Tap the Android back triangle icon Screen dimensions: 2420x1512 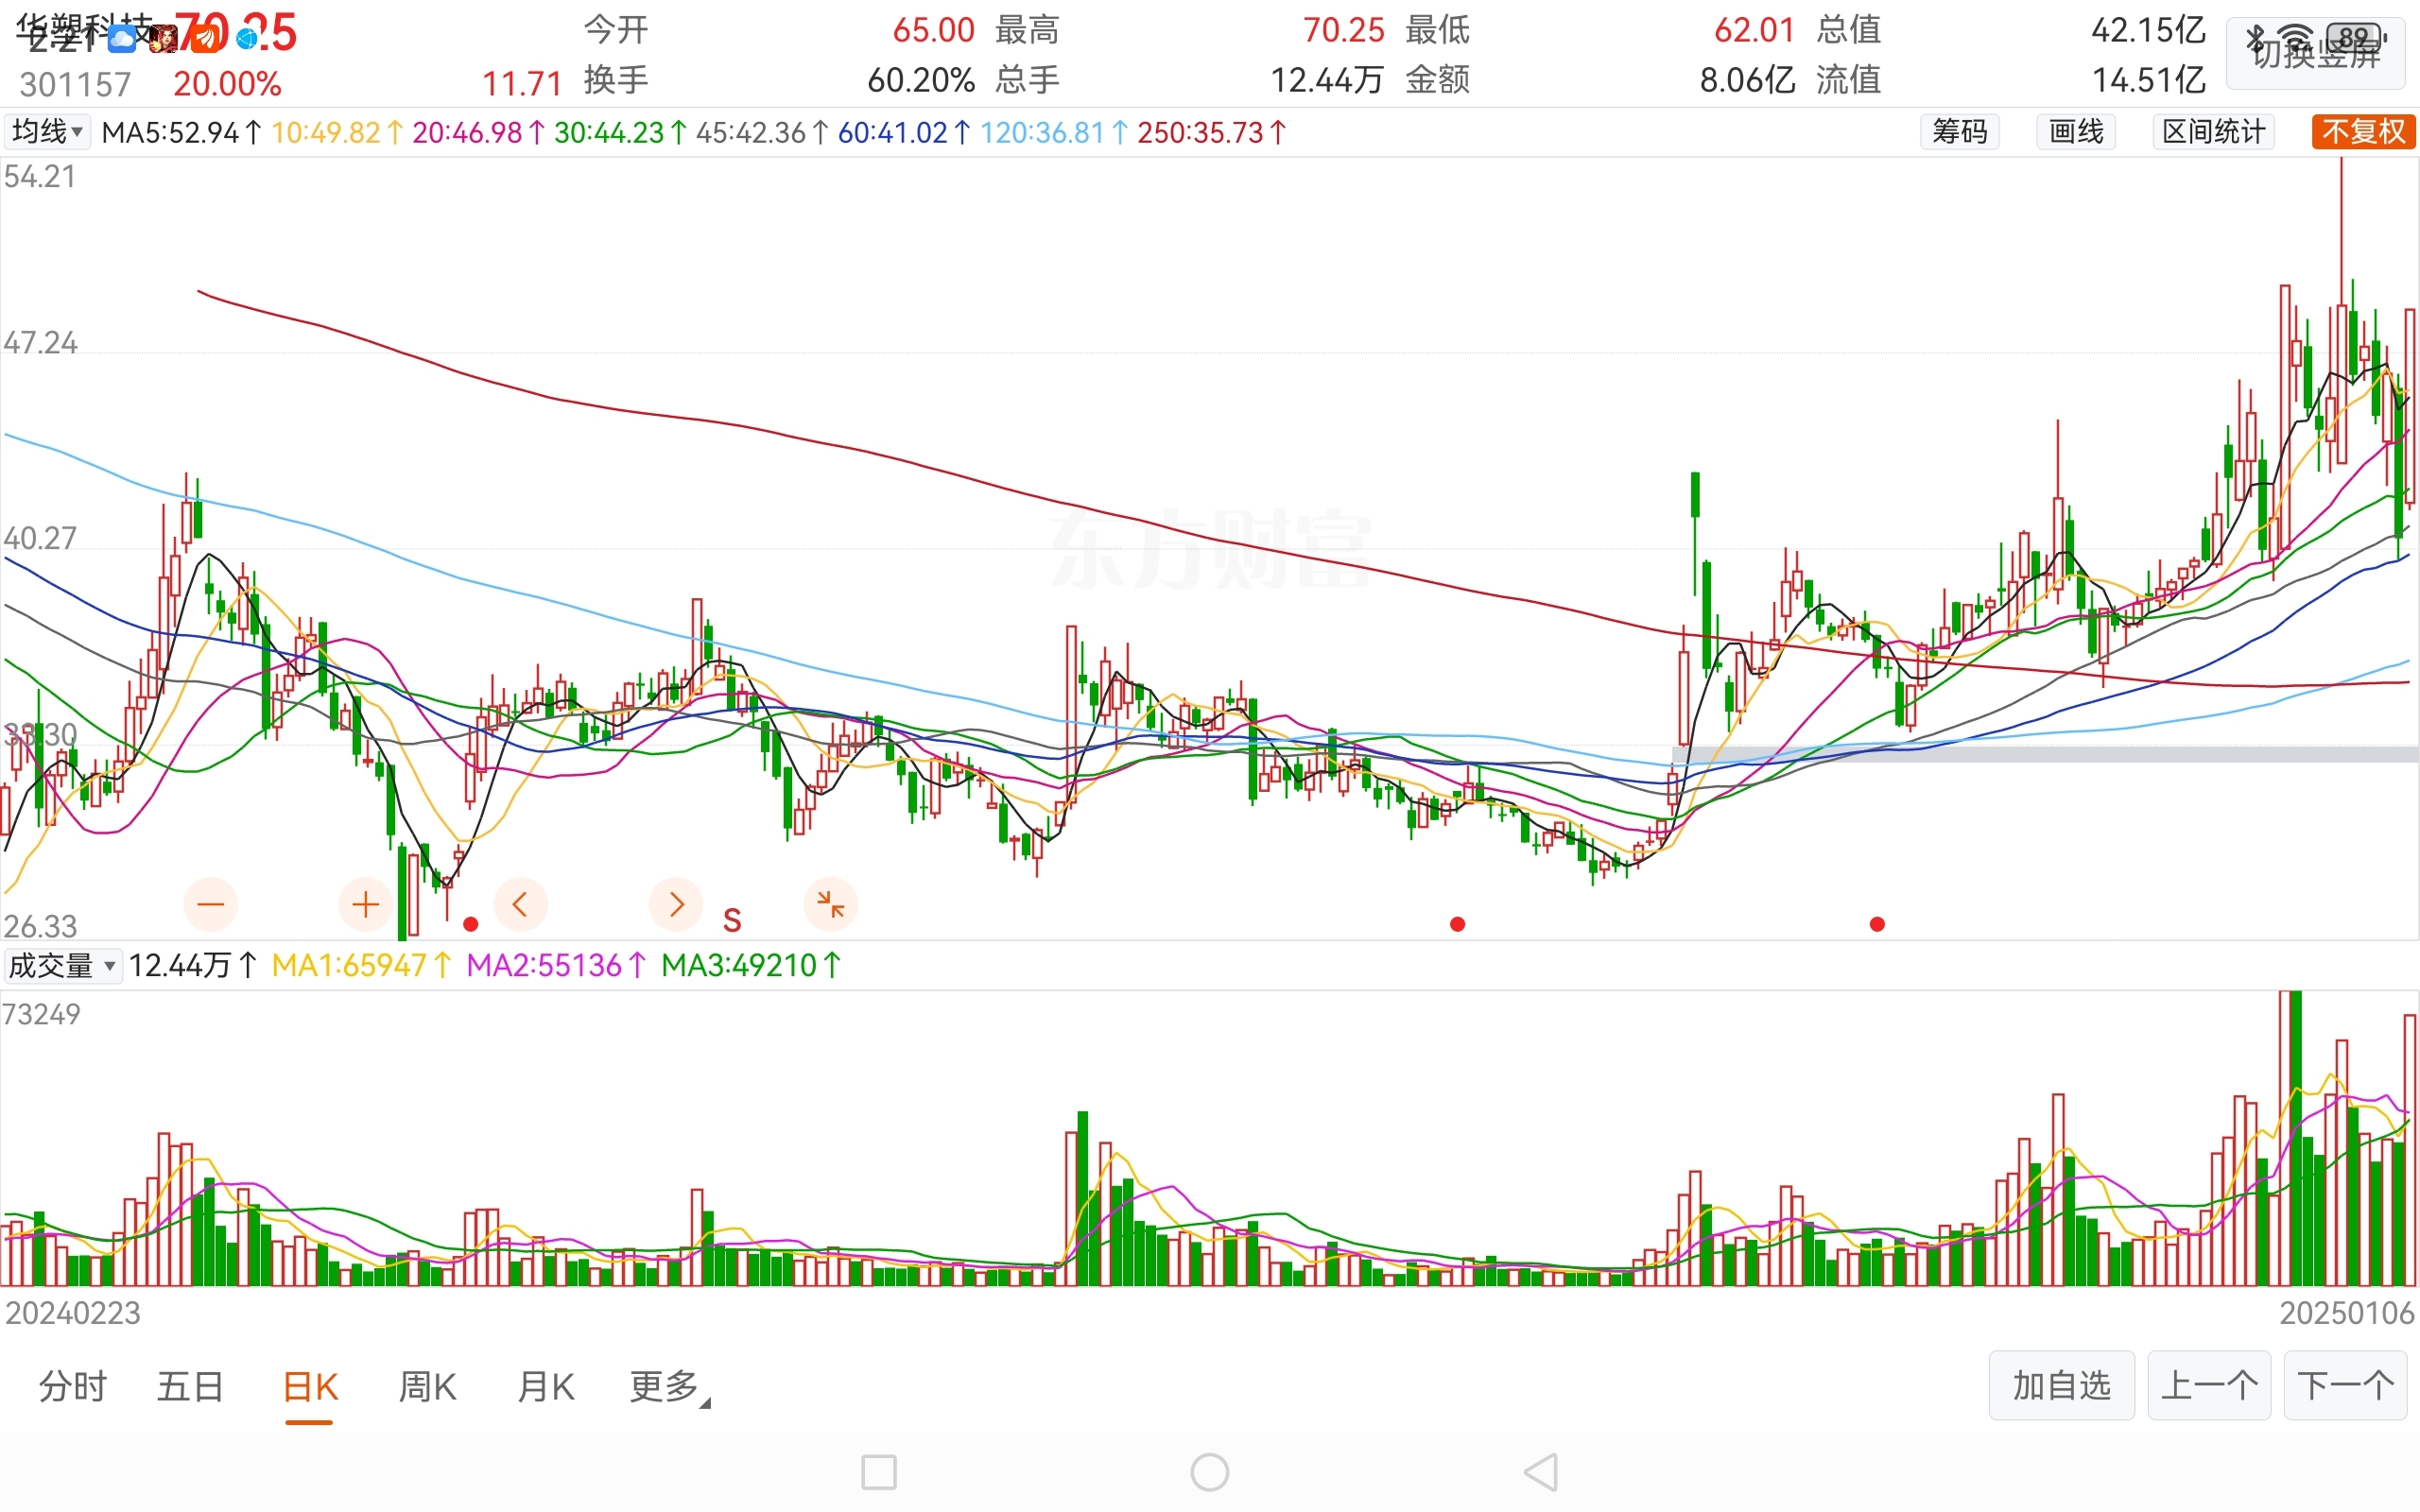tap(1541, 1472)
